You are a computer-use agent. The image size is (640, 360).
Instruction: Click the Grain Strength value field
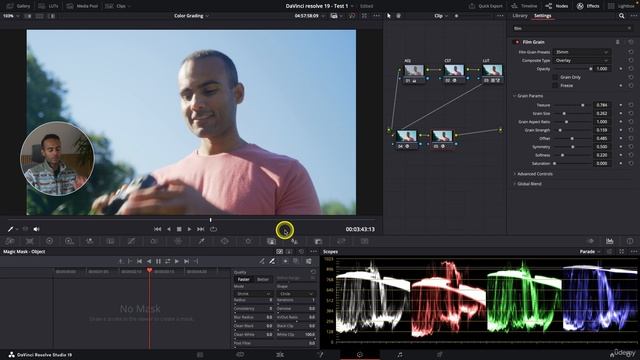[602, 130]
